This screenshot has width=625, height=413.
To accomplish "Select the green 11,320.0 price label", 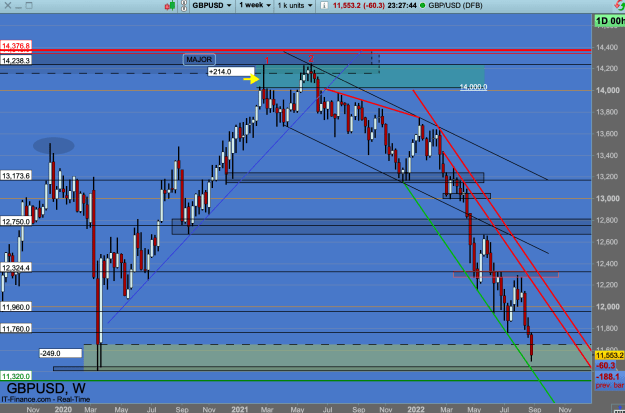I will pyautogui.click(x=16, y=376).
